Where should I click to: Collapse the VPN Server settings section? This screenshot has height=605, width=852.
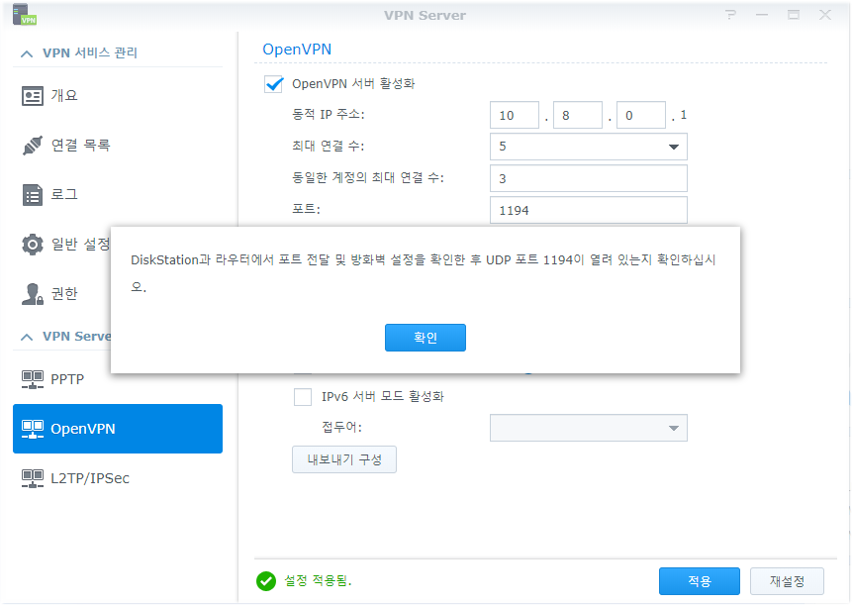27,337
